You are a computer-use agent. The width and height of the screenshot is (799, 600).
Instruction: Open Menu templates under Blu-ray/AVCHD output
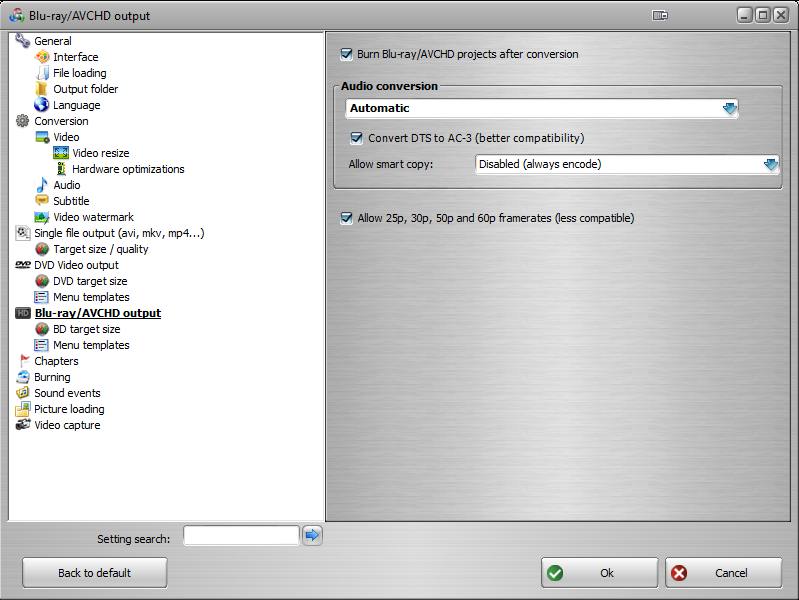coord(91,345)
